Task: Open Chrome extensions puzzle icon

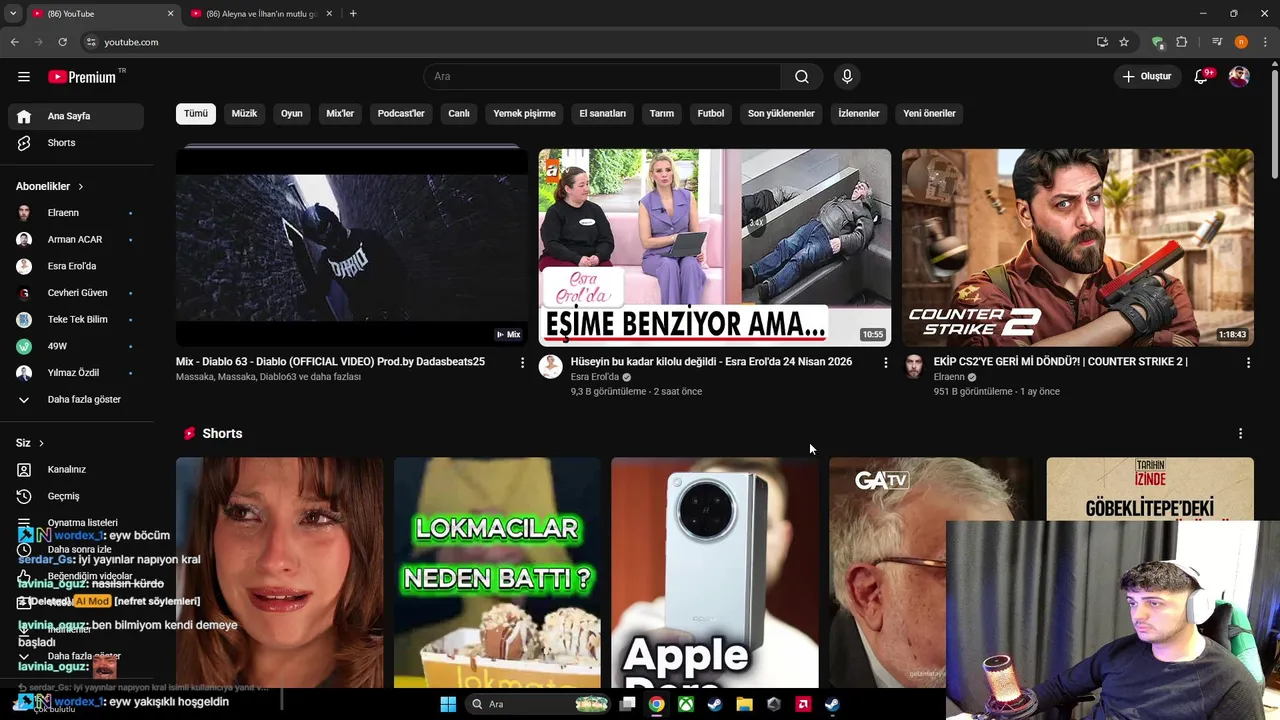Action: click(x=1182, y=42)
